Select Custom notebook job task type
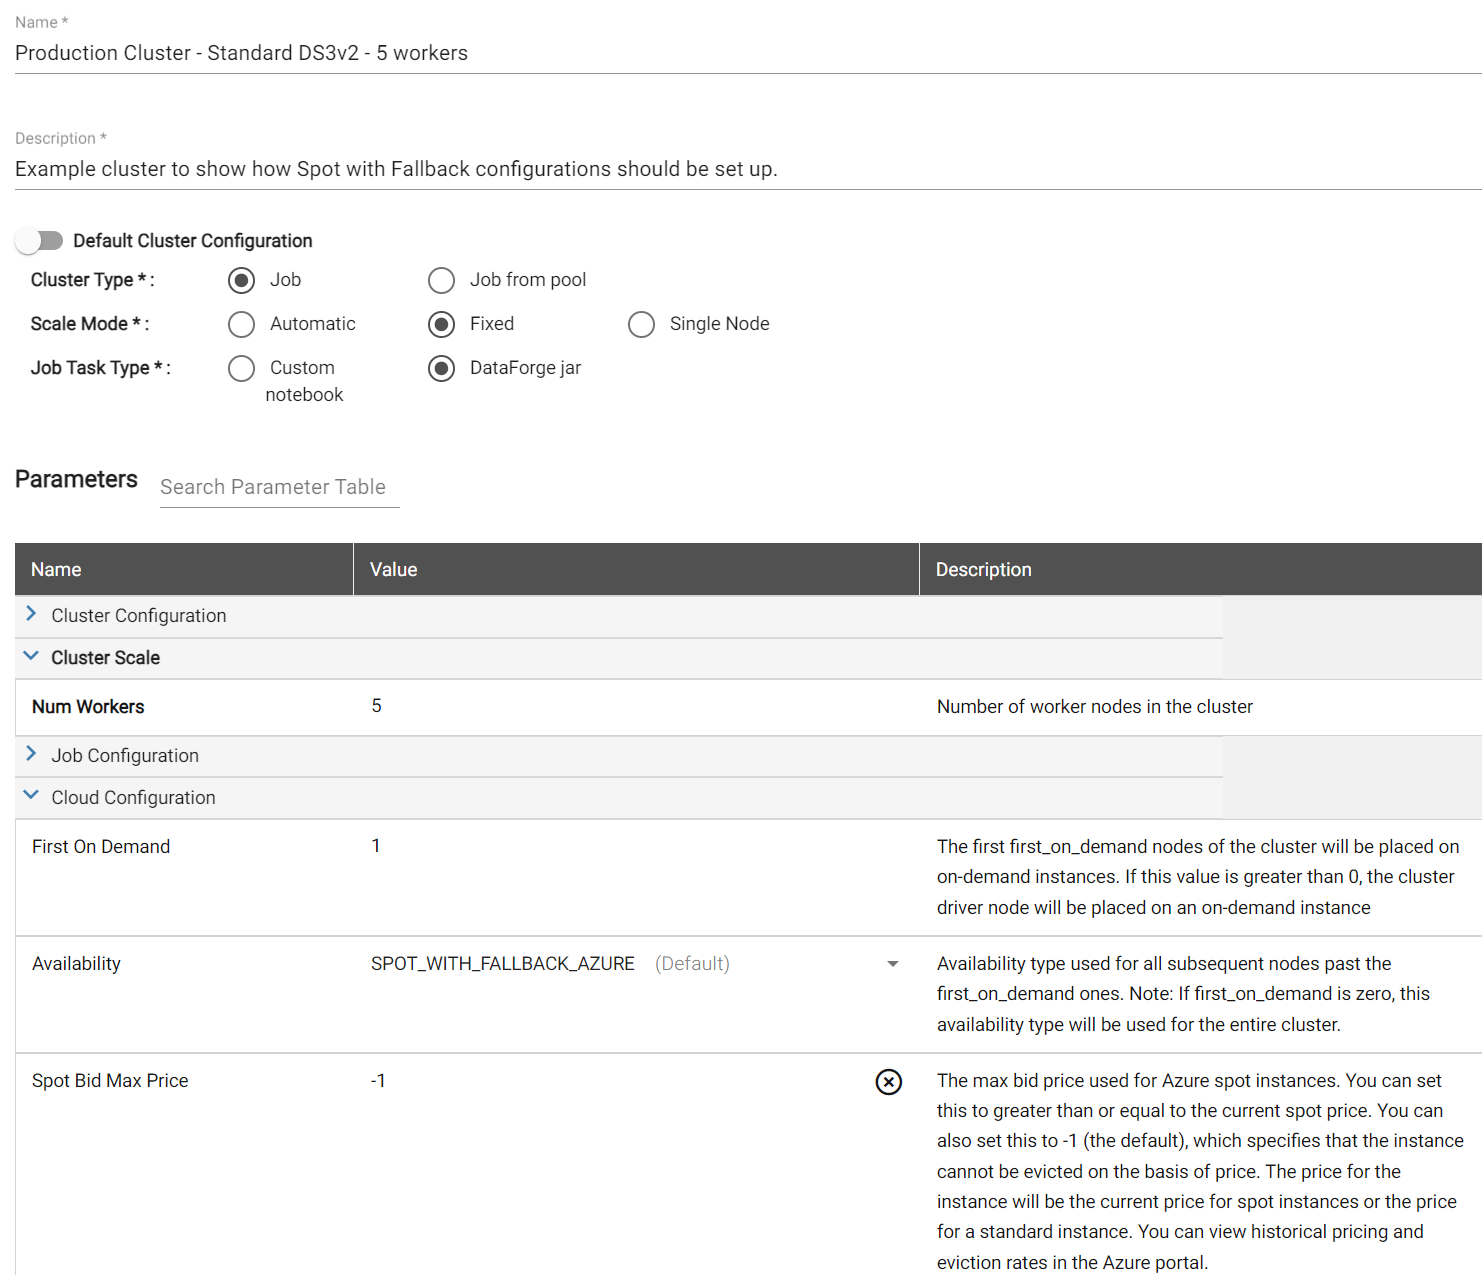This screenshot has width=1482, height=1277. (x=241, y=368)
